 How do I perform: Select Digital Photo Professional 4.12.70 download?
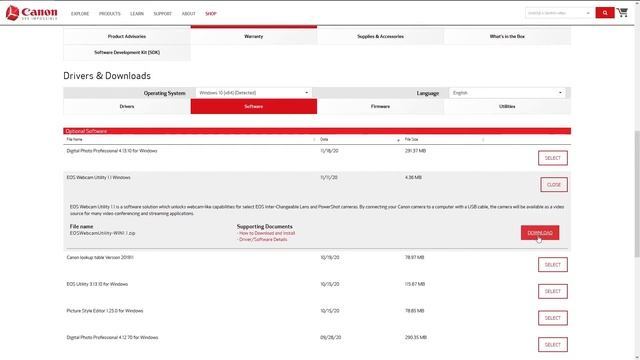553,344
